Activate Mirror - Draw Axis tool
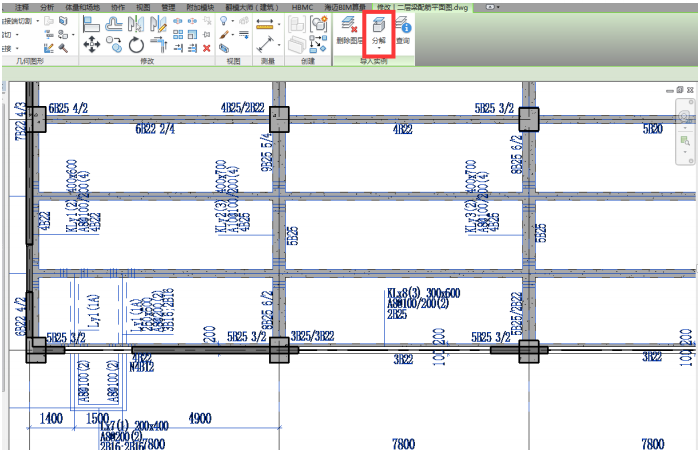 point(158,24)
